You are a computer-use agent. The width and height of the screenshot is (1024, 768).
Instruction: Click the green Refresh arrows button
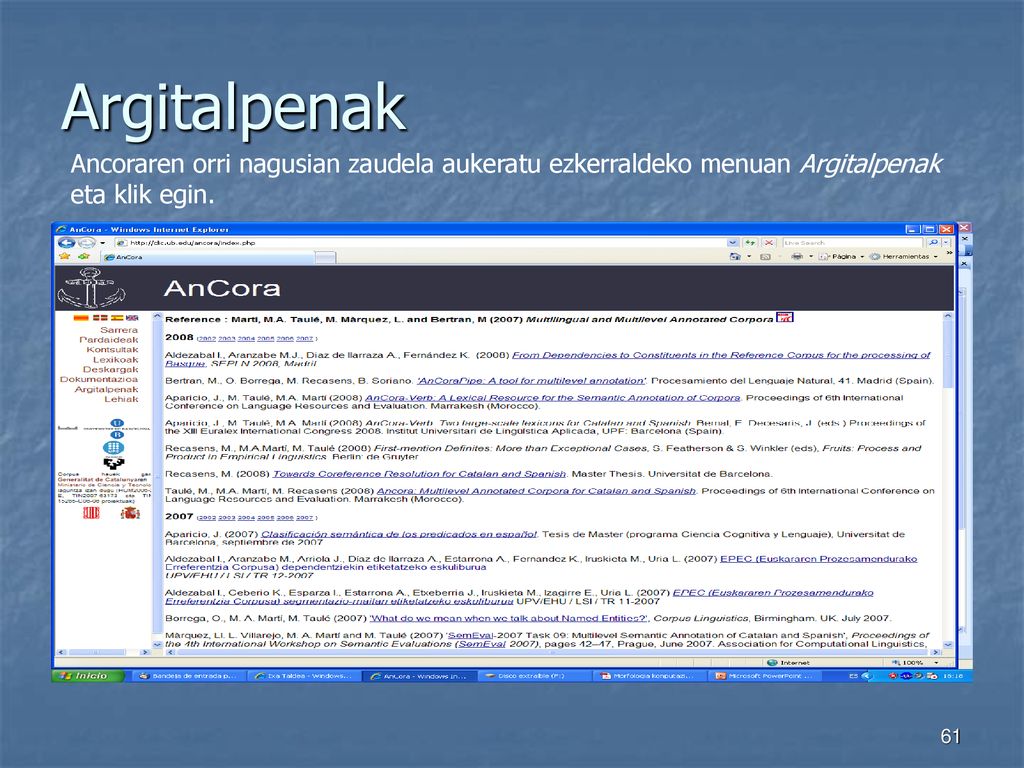tap(750, 242)
